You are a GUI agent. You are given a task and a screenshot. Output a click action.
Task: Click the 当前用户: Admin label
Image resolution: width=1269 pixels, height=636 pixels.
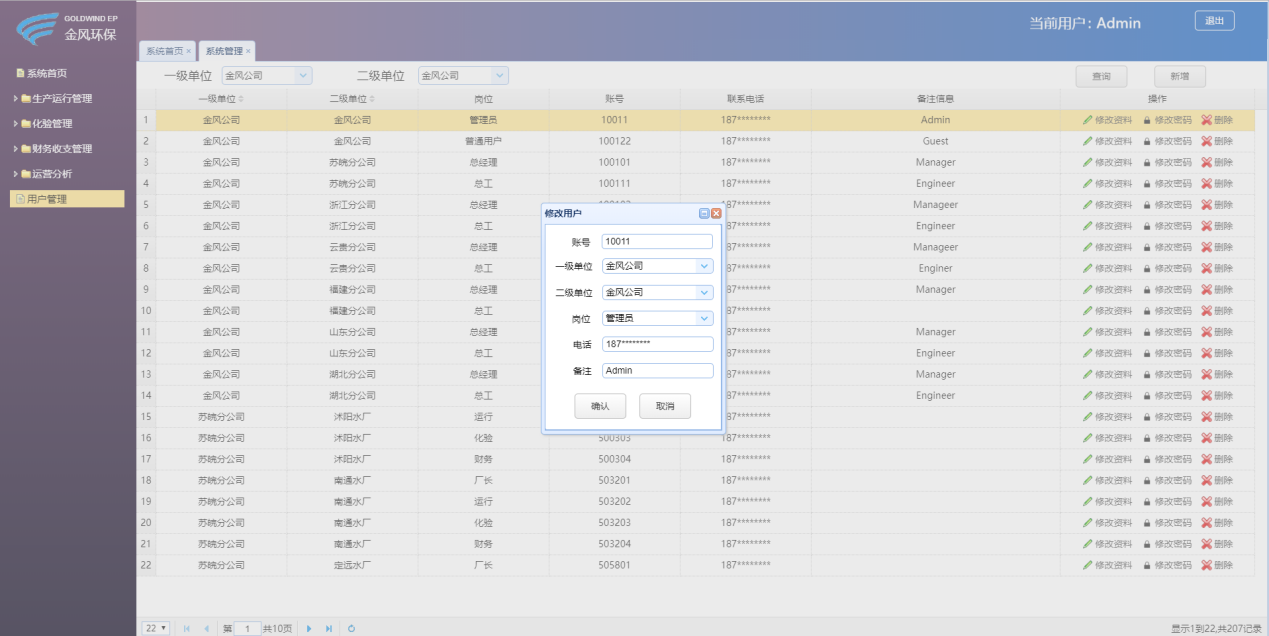[x=1085, y=23]
